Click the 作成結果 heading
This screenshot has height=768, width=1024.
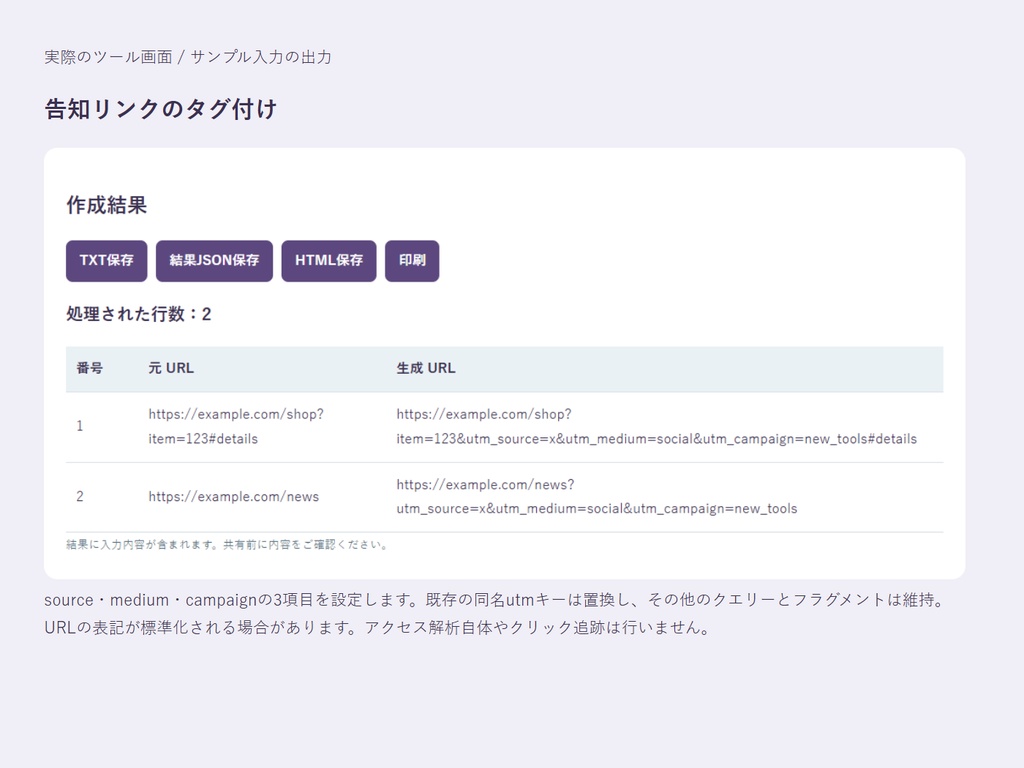click(x=106, y=205)
